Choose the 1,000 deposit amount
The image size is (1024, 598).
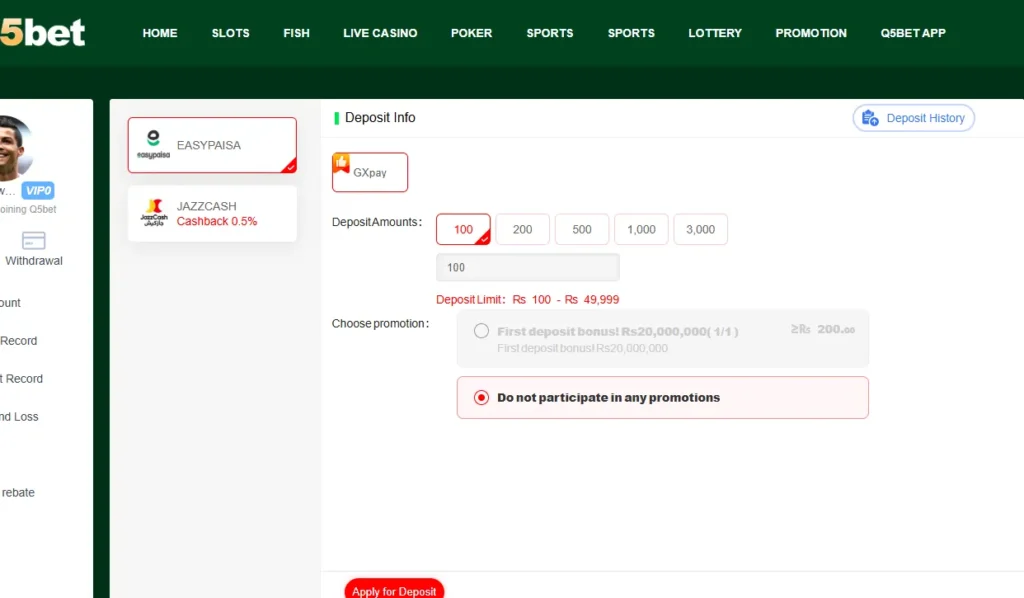coord(641,229)
